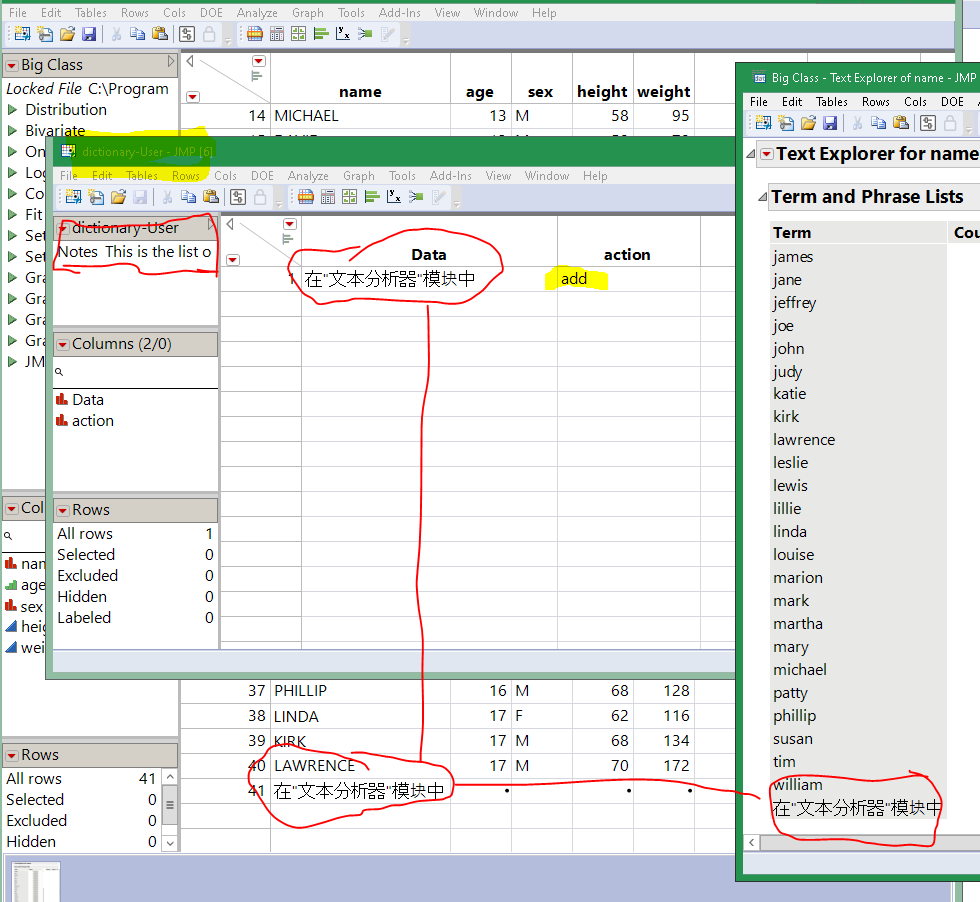Open Analyze menu in Big Class window

pyautogui.click(x=257, y=13)
